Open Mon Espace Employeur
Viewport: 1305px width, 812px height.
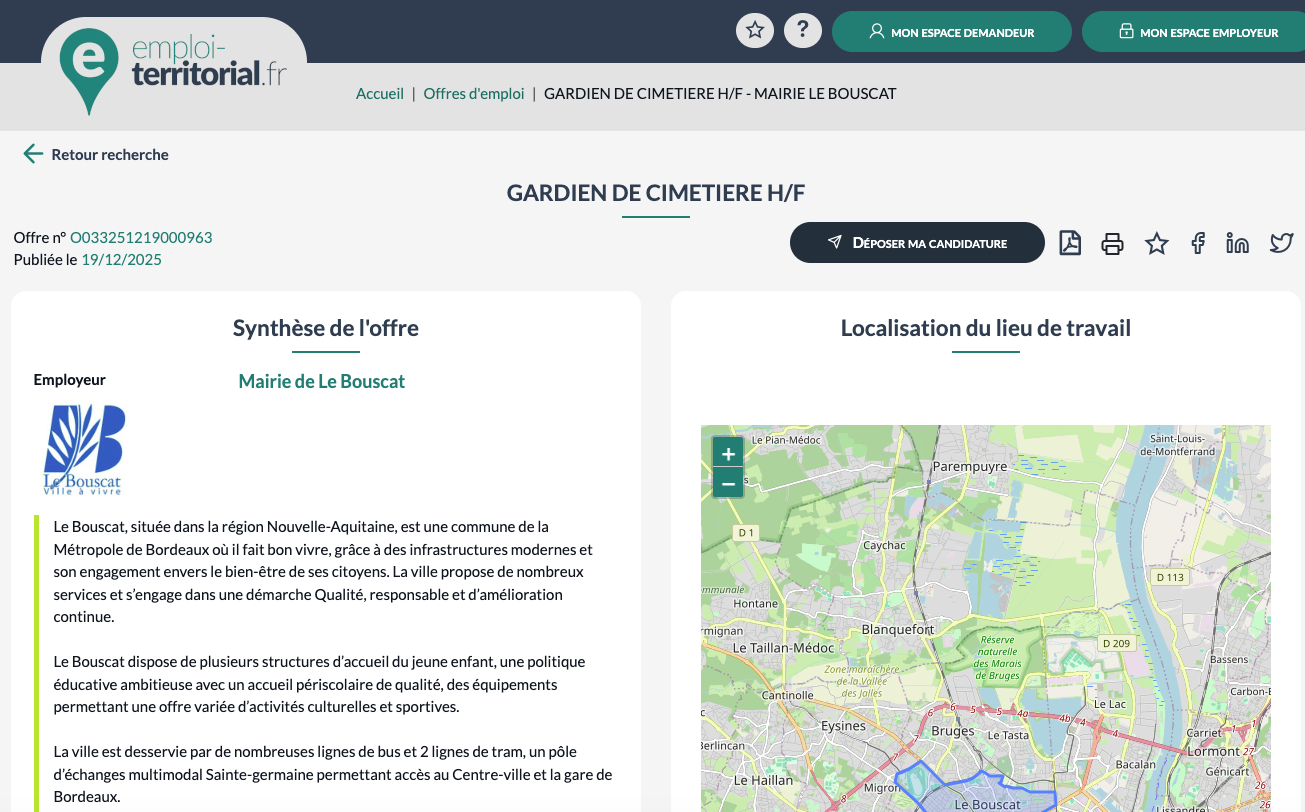[1198, 32]
